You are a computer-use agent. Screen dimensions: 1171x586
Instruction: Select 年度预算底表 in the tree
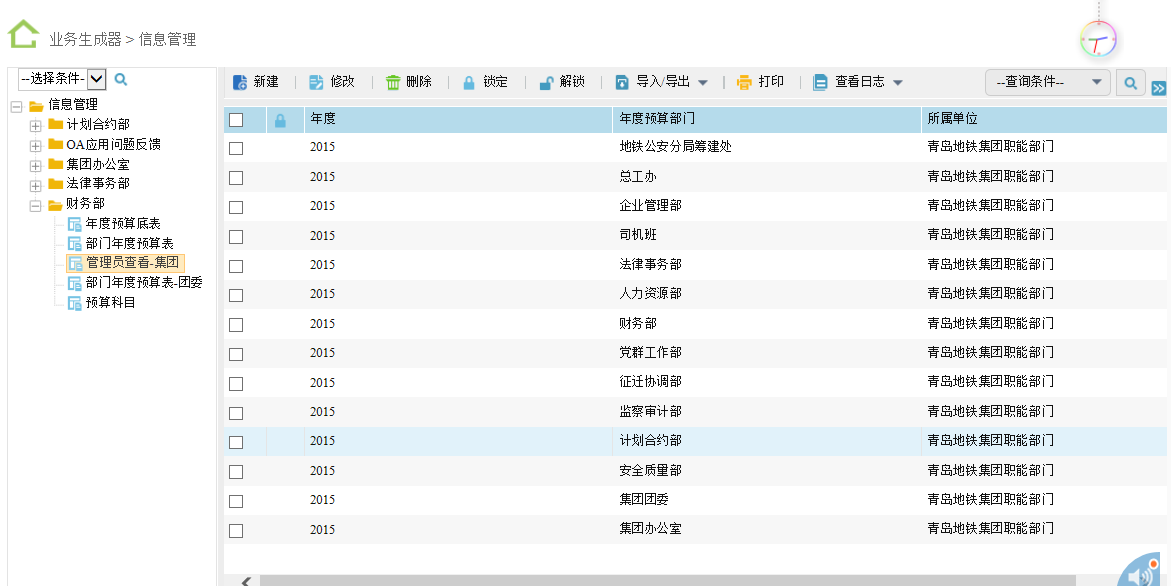click(x=122, y=223)
